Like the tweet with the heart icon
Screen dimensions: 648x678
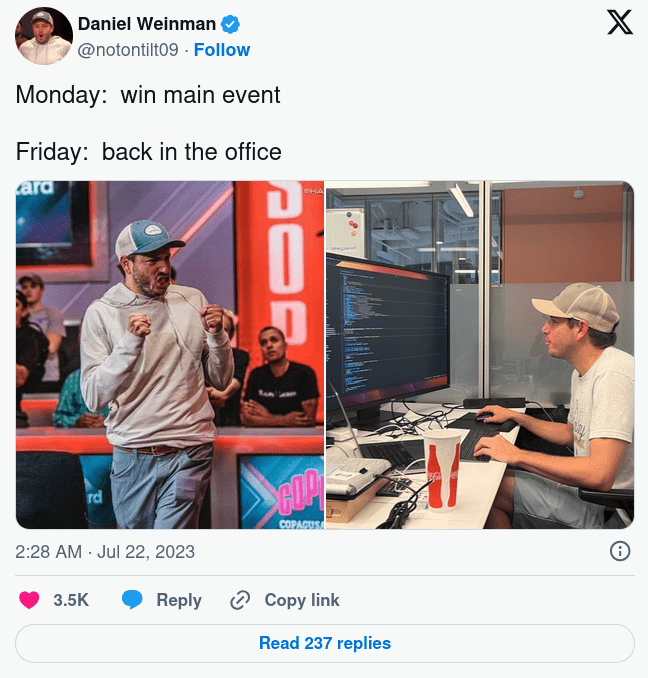coord(29,600)
